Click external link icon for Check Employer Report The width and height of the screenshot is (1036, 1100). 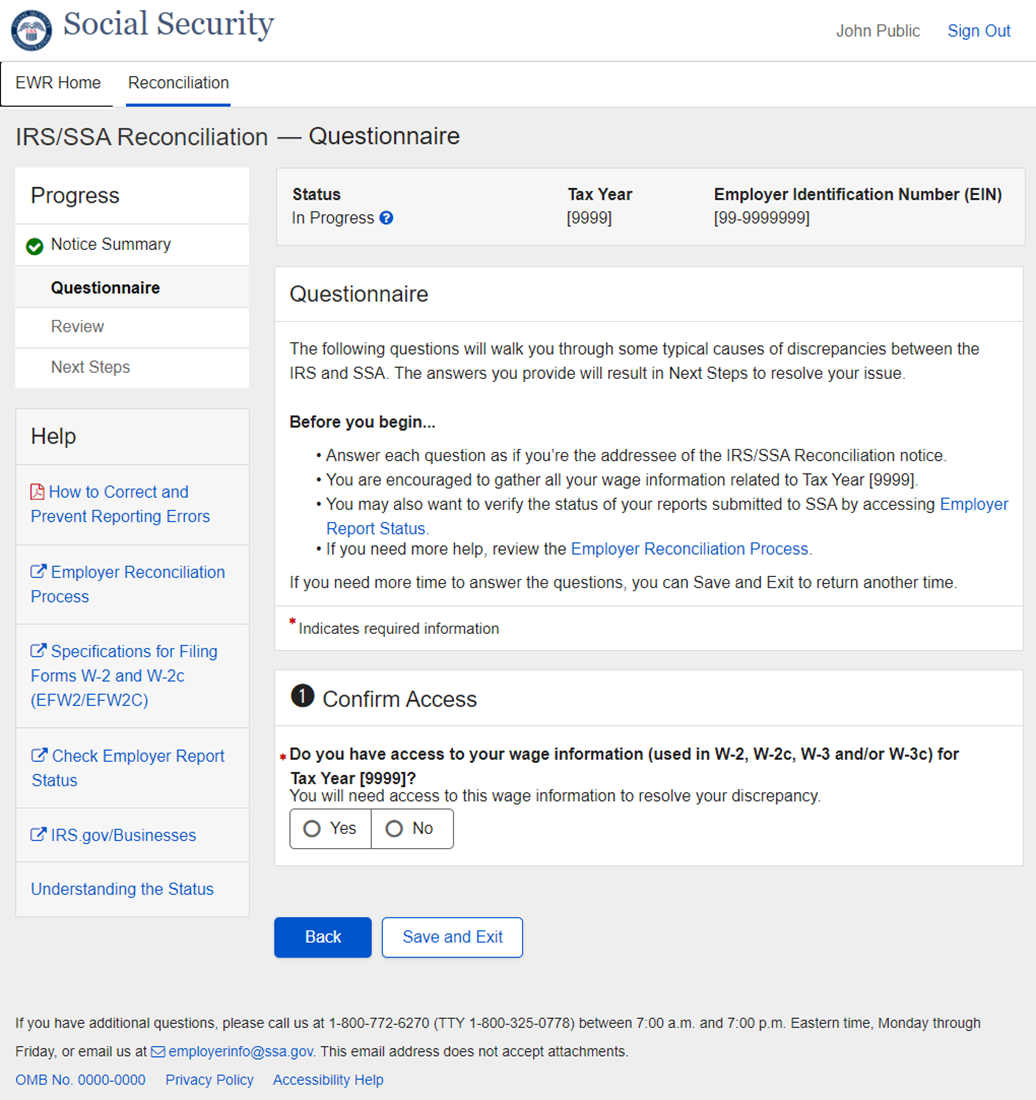[38, 756]
